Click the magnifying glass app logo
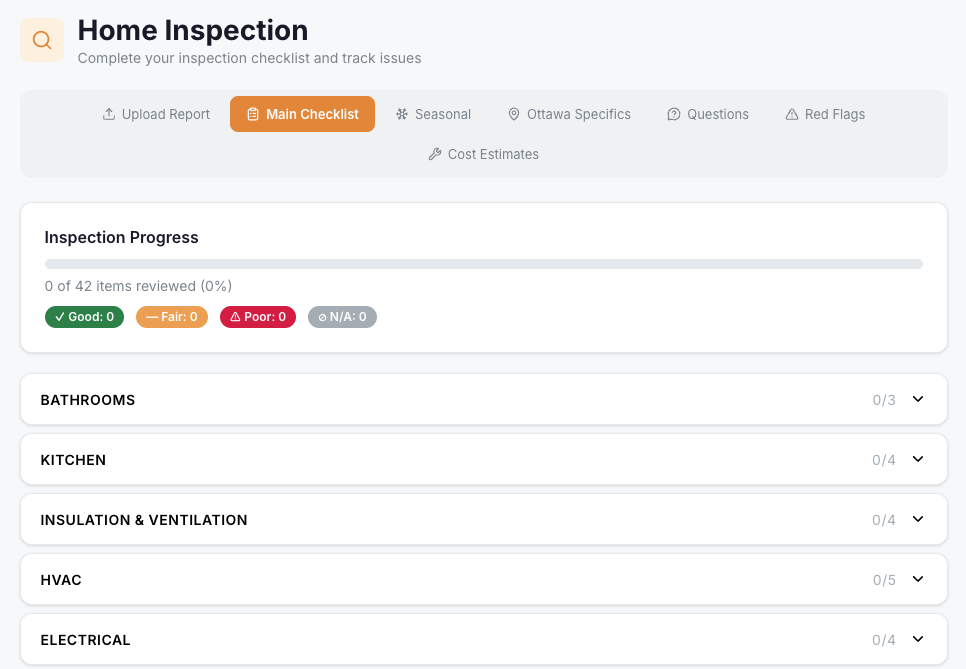This screenshot has width=966, height=669. click(x=41, y=39)
